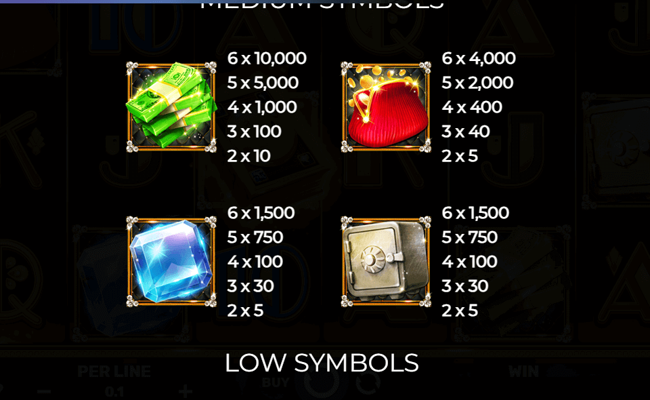The width and height of the screenshot is (650, 400).
Task: Click the dimmed WIN display label
Action: click(x=524, y=372)
